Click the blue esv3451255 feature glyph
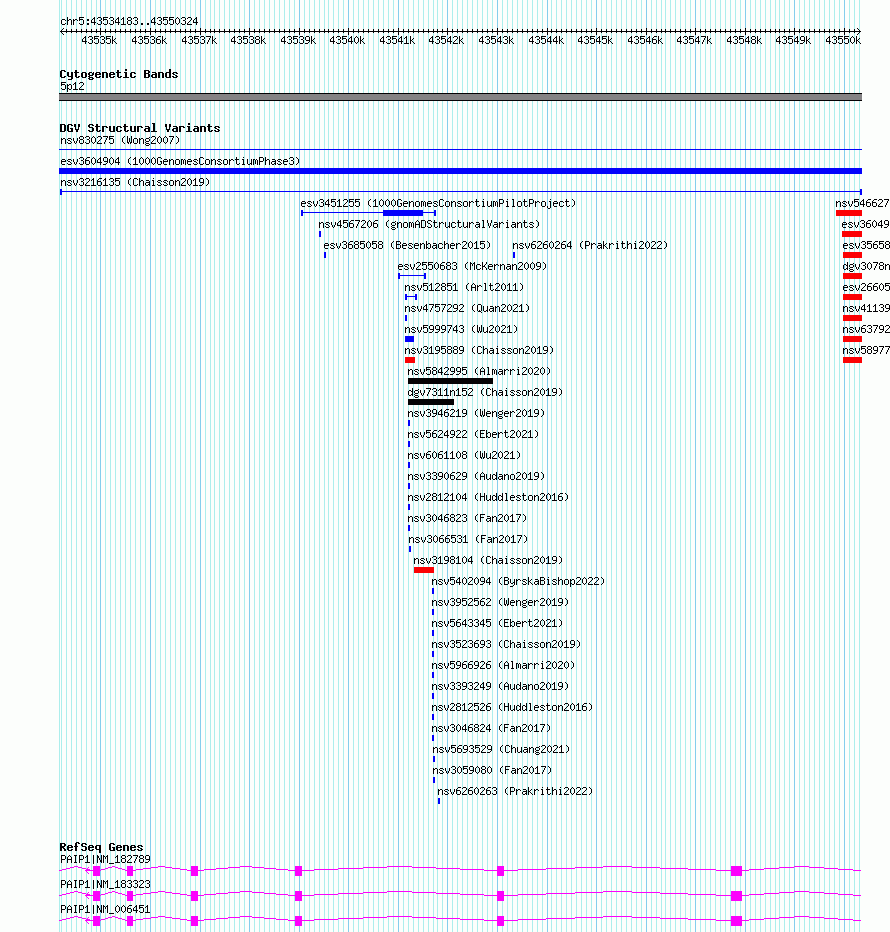 [369, 213]
